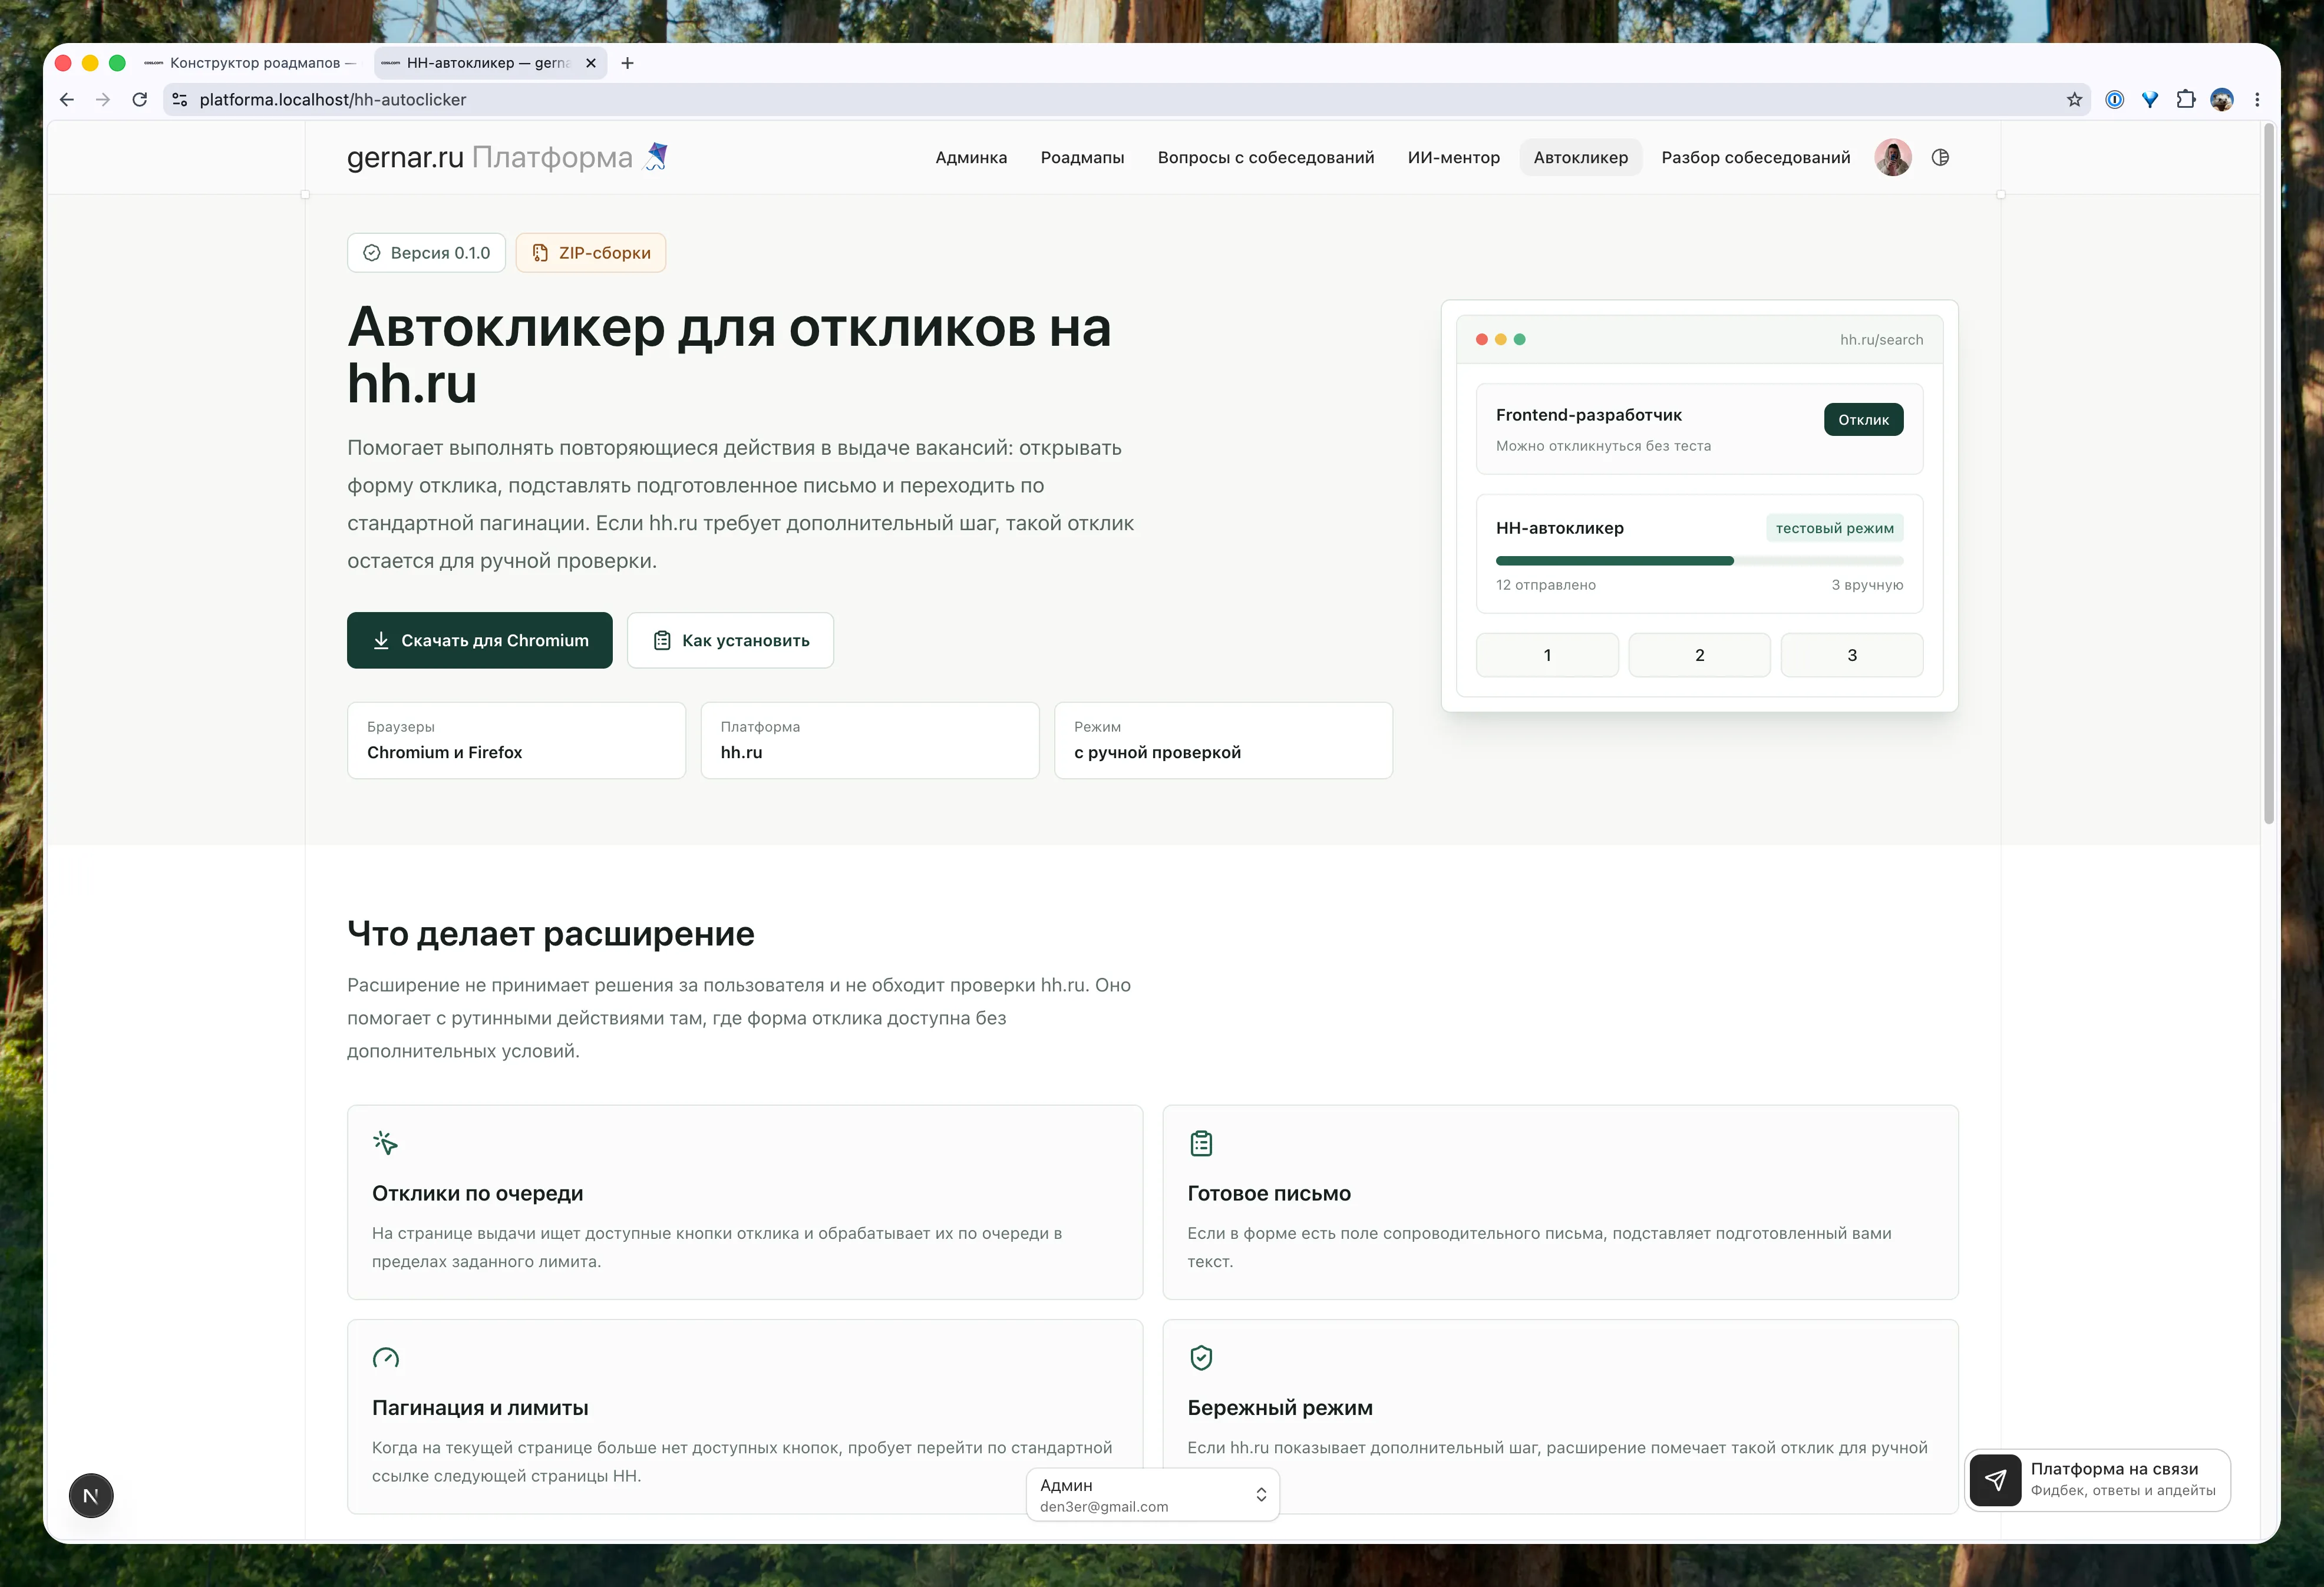Click the kite logo icon next to Платформа
The height and width of the screenshot is (1587, 2324).
click(656, 157)
